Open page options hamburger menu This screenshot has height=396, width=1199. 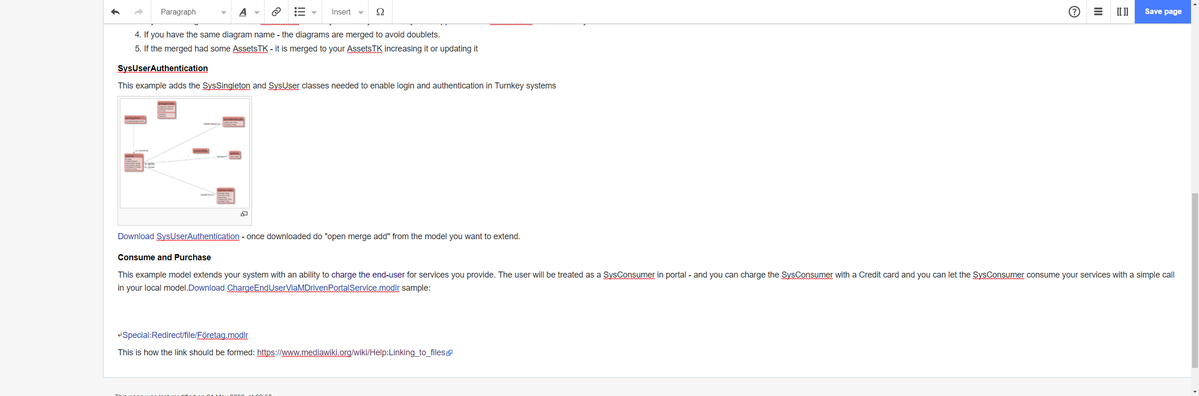click(1097, 12)
